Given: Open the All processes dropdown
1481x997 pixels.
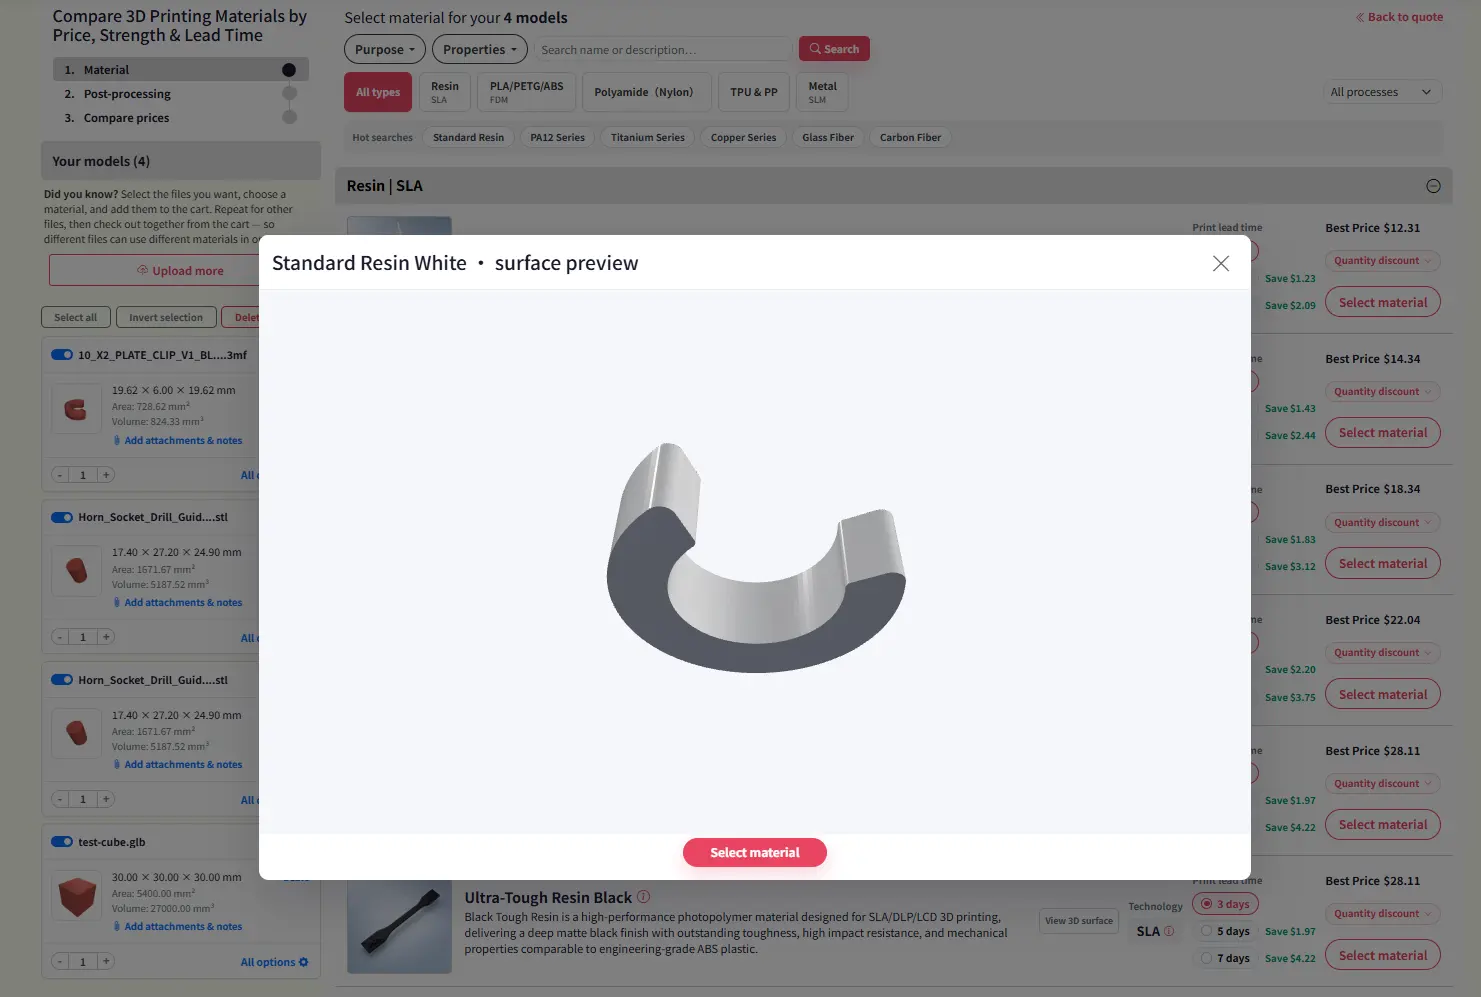Looking at the screenshot, I should (1382, 92).
